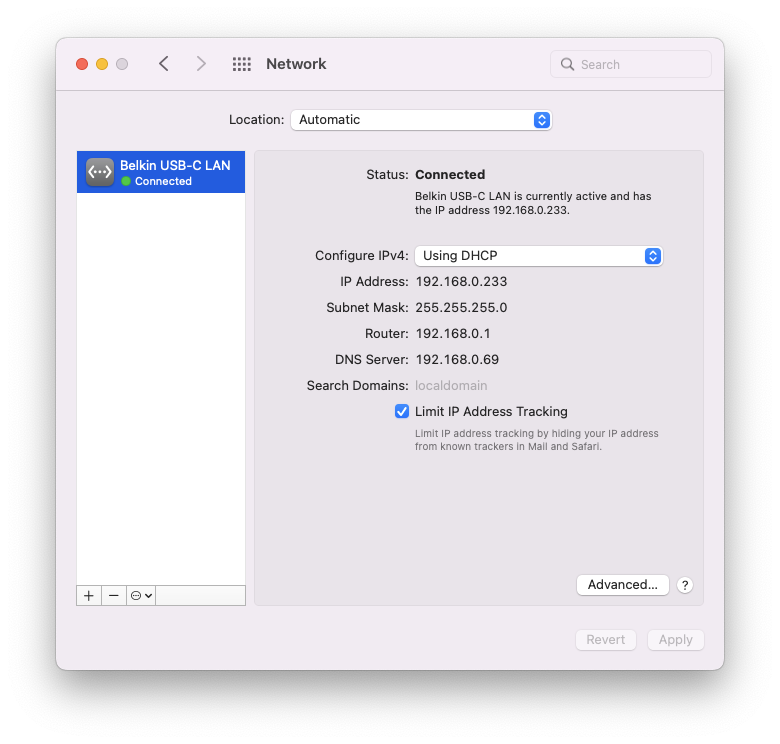Click the green connected status dot
Viewport: 780px width, 744px height.
(x=126, y=181)
